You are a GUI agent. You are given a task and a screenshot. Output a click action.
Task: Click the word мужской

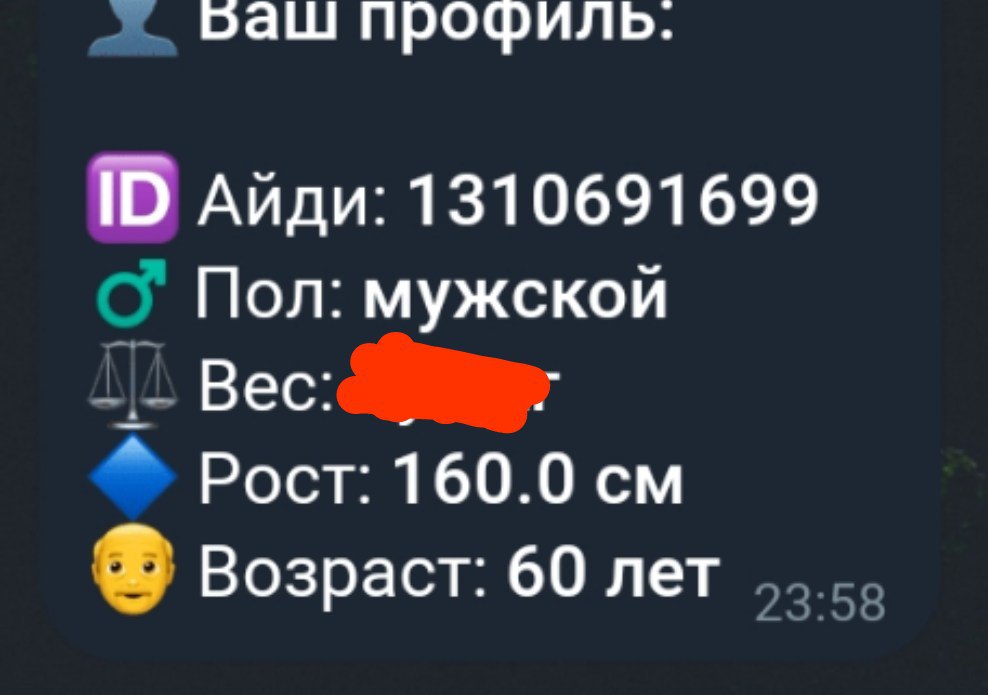tap(515, 295)
